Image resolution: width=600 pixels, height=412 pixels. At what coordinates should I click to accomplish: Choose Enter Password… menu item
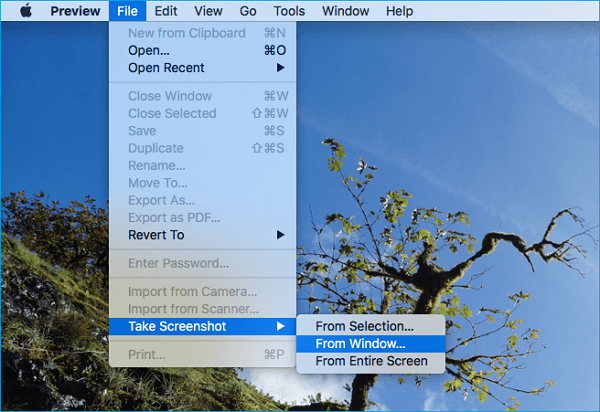pos(202,263)
